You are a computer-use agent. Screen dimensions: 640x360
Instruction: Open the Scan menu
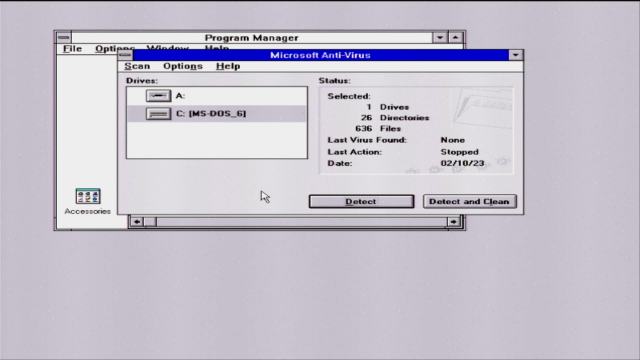click(137, 66)
